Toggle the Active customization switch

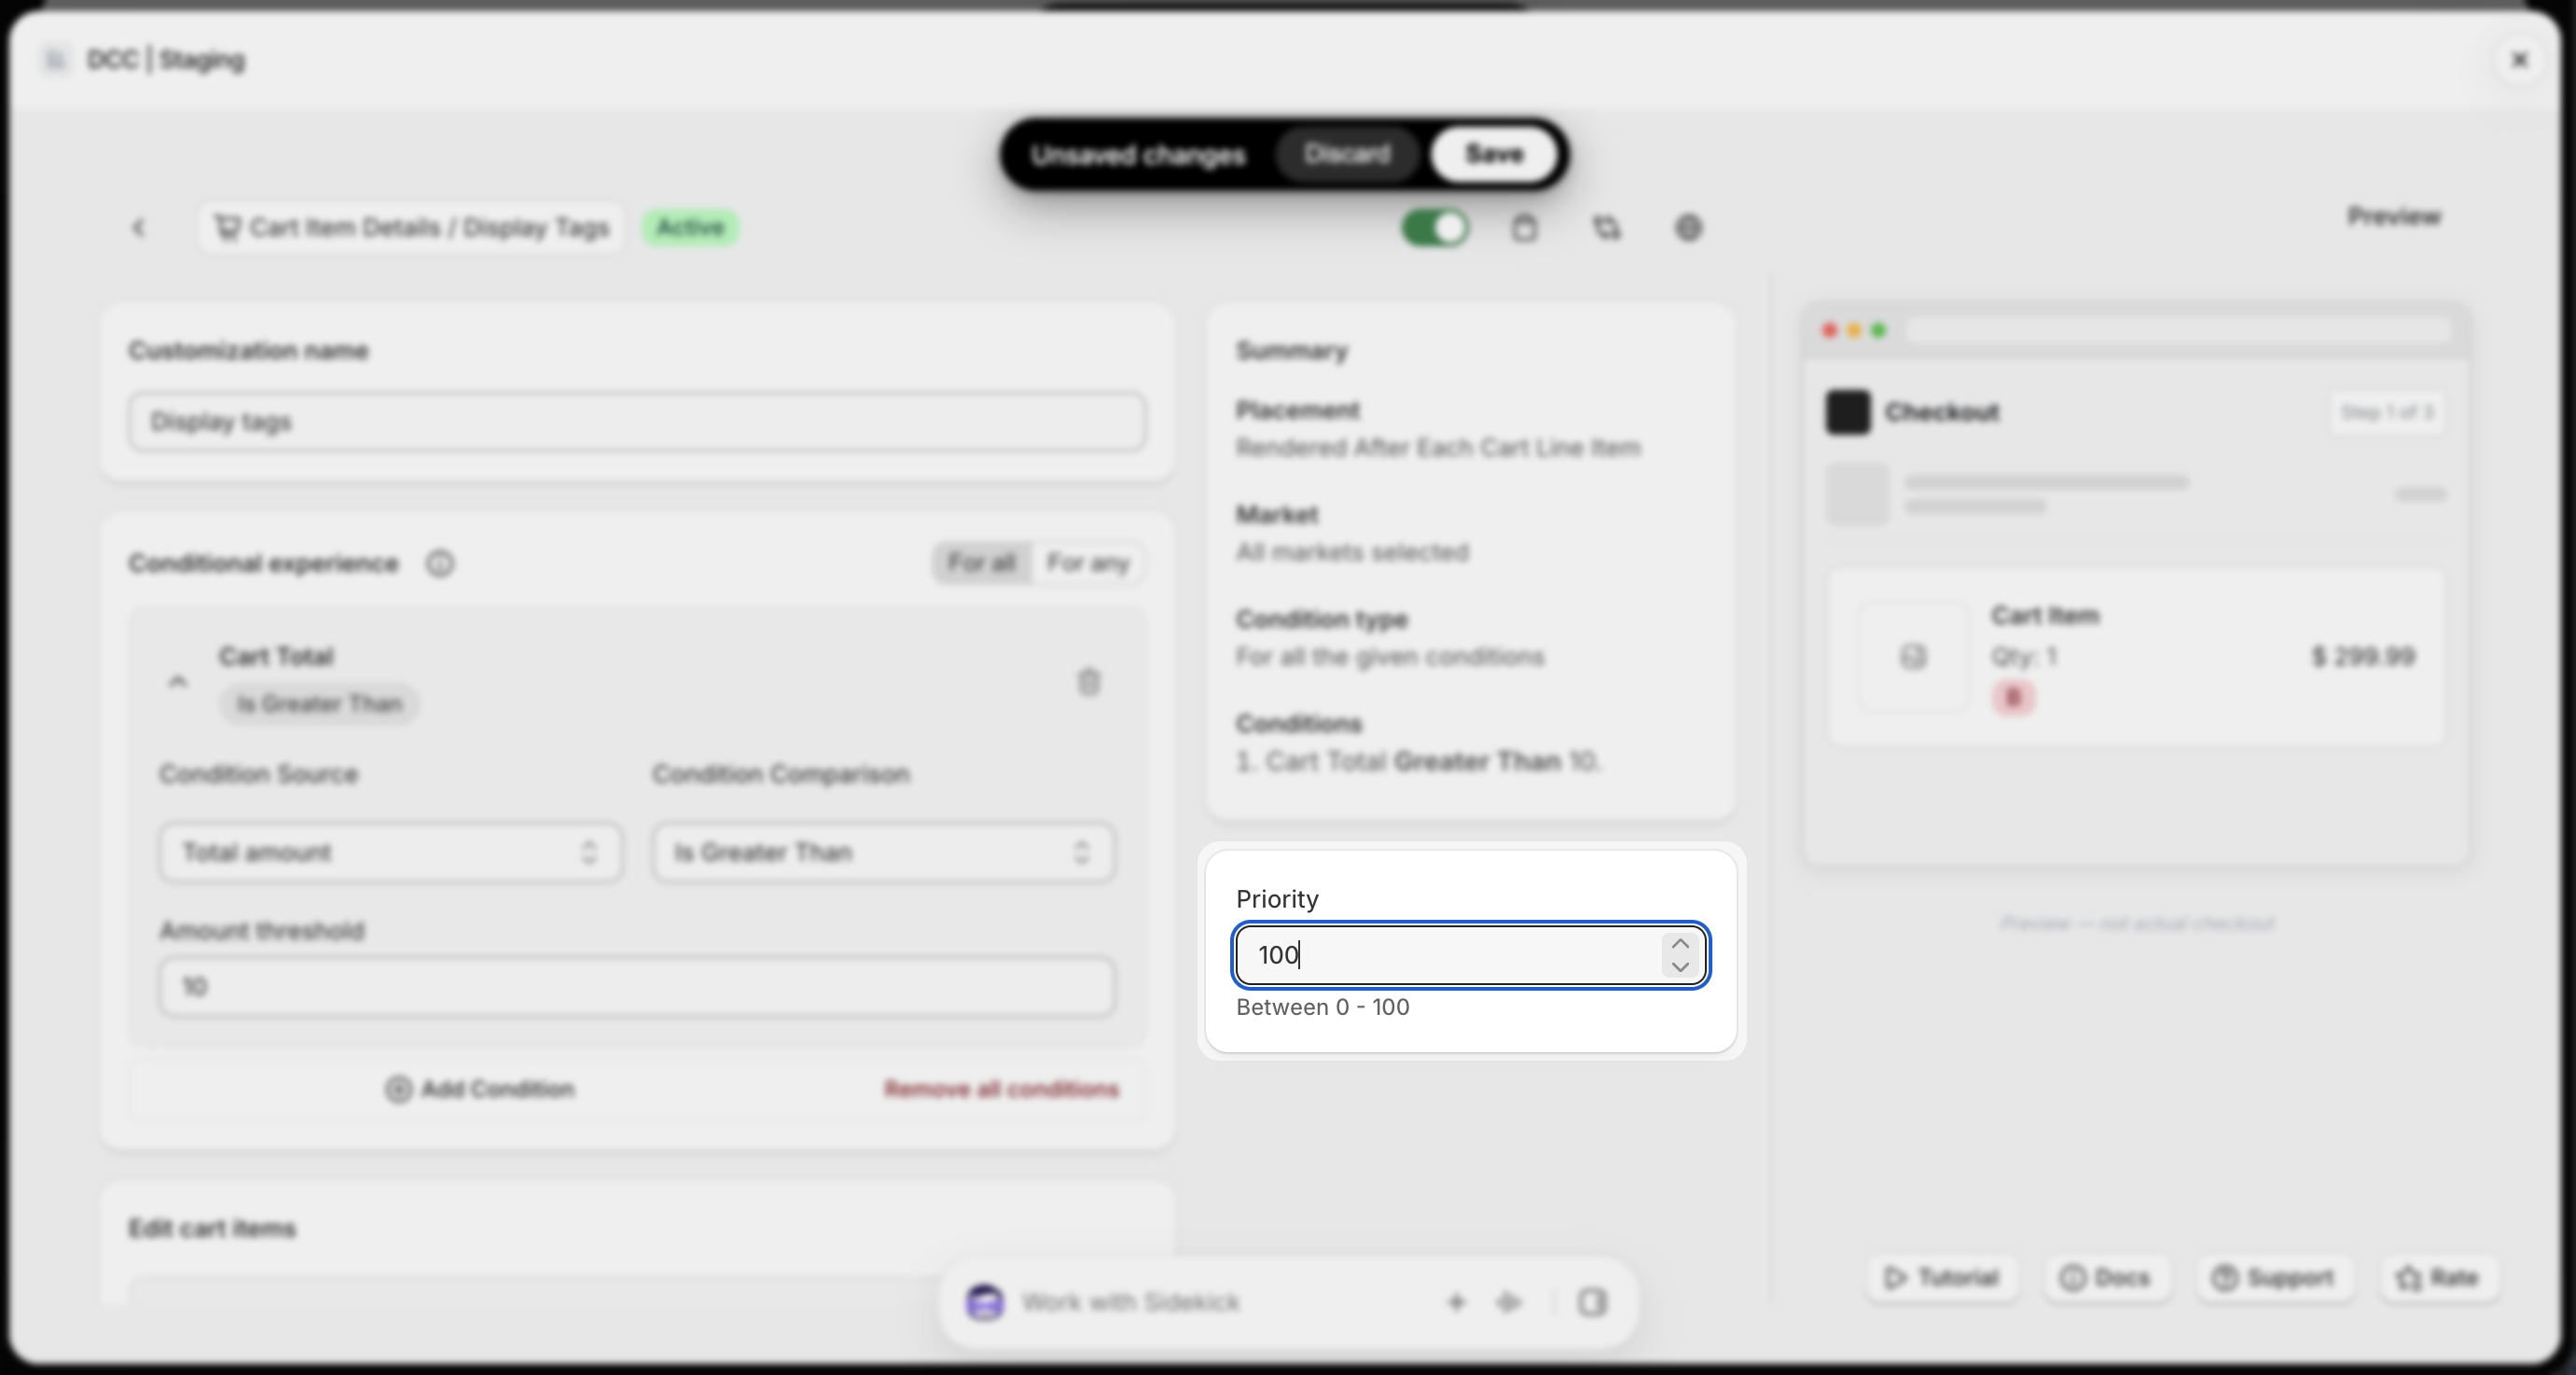tap(1435, 228)
